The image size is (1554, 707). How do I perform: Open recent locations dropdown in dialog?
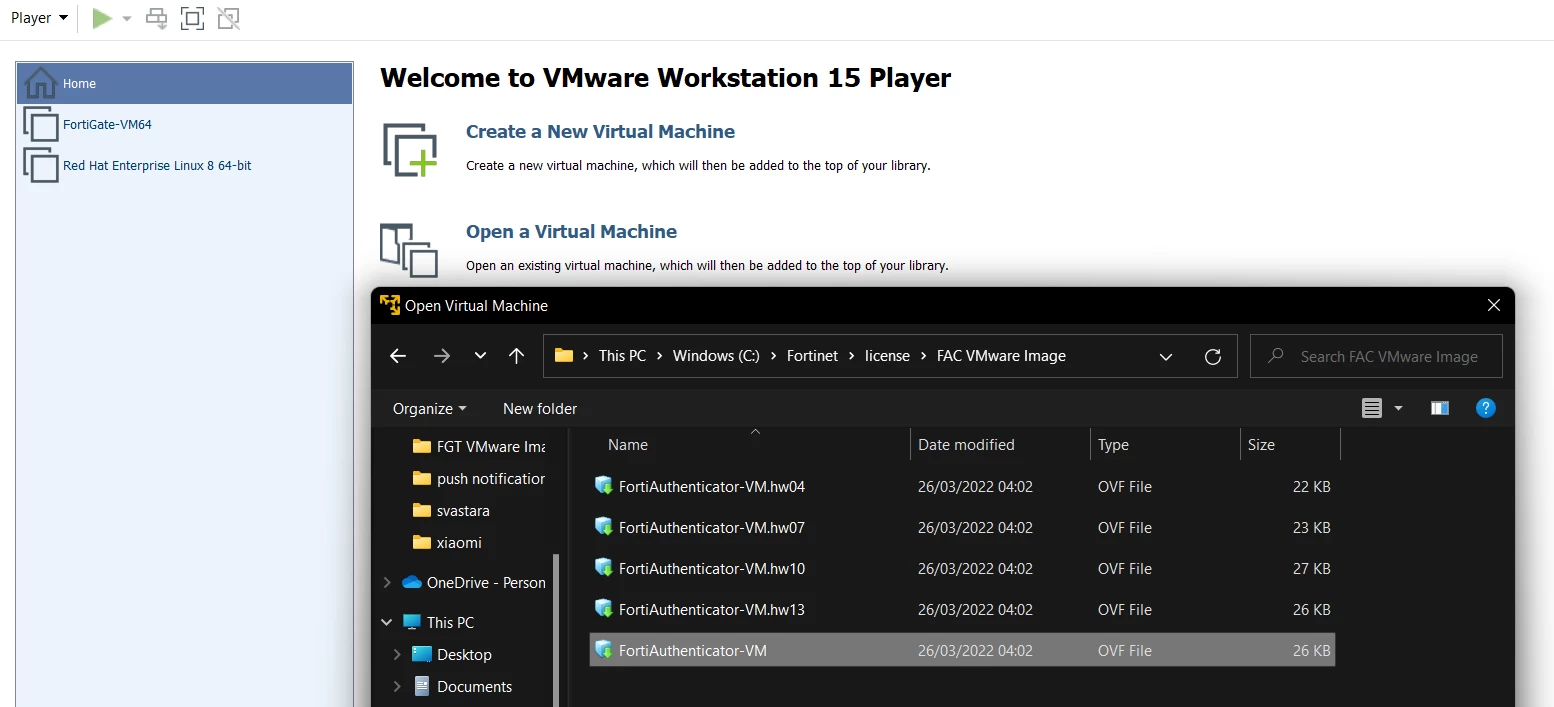point(480,356)
